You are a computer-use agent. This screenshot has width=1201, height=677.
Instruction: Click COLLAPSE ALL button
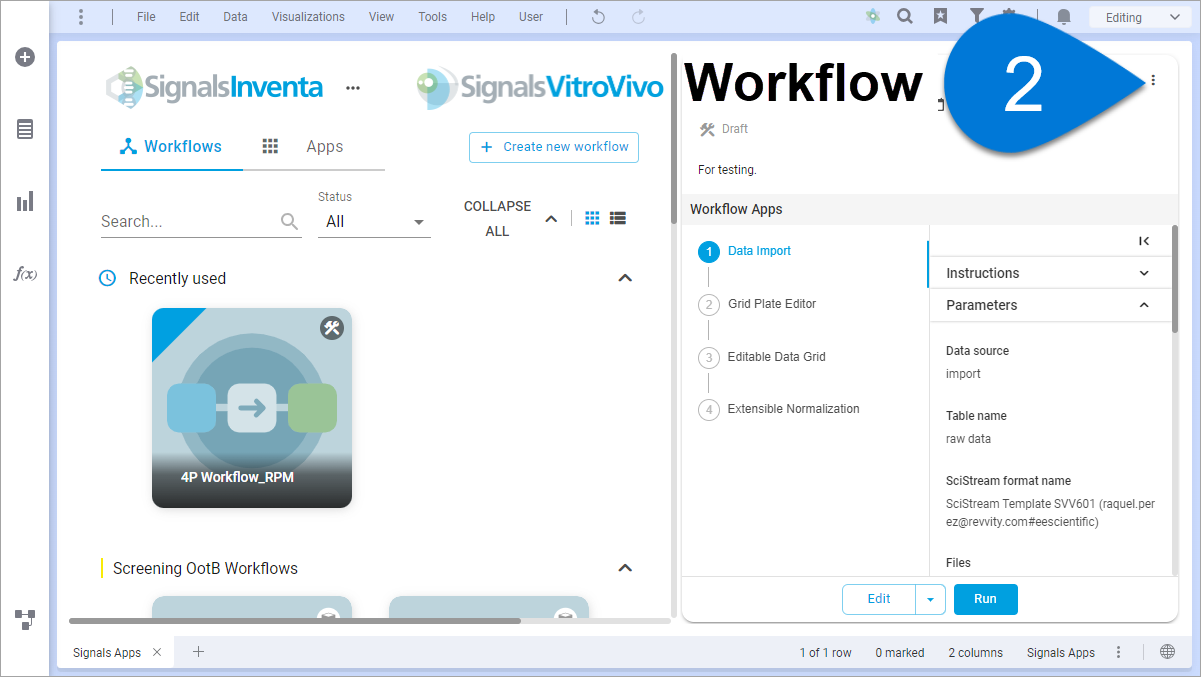pyautogui.click(x=497, y=218)
